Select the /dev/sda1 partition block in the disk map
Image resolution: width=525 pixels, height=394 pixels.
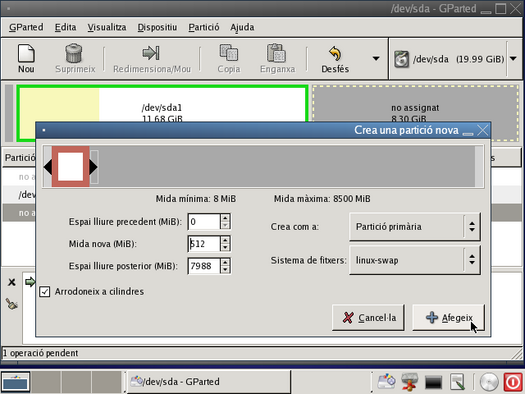[x=162, y=104]
